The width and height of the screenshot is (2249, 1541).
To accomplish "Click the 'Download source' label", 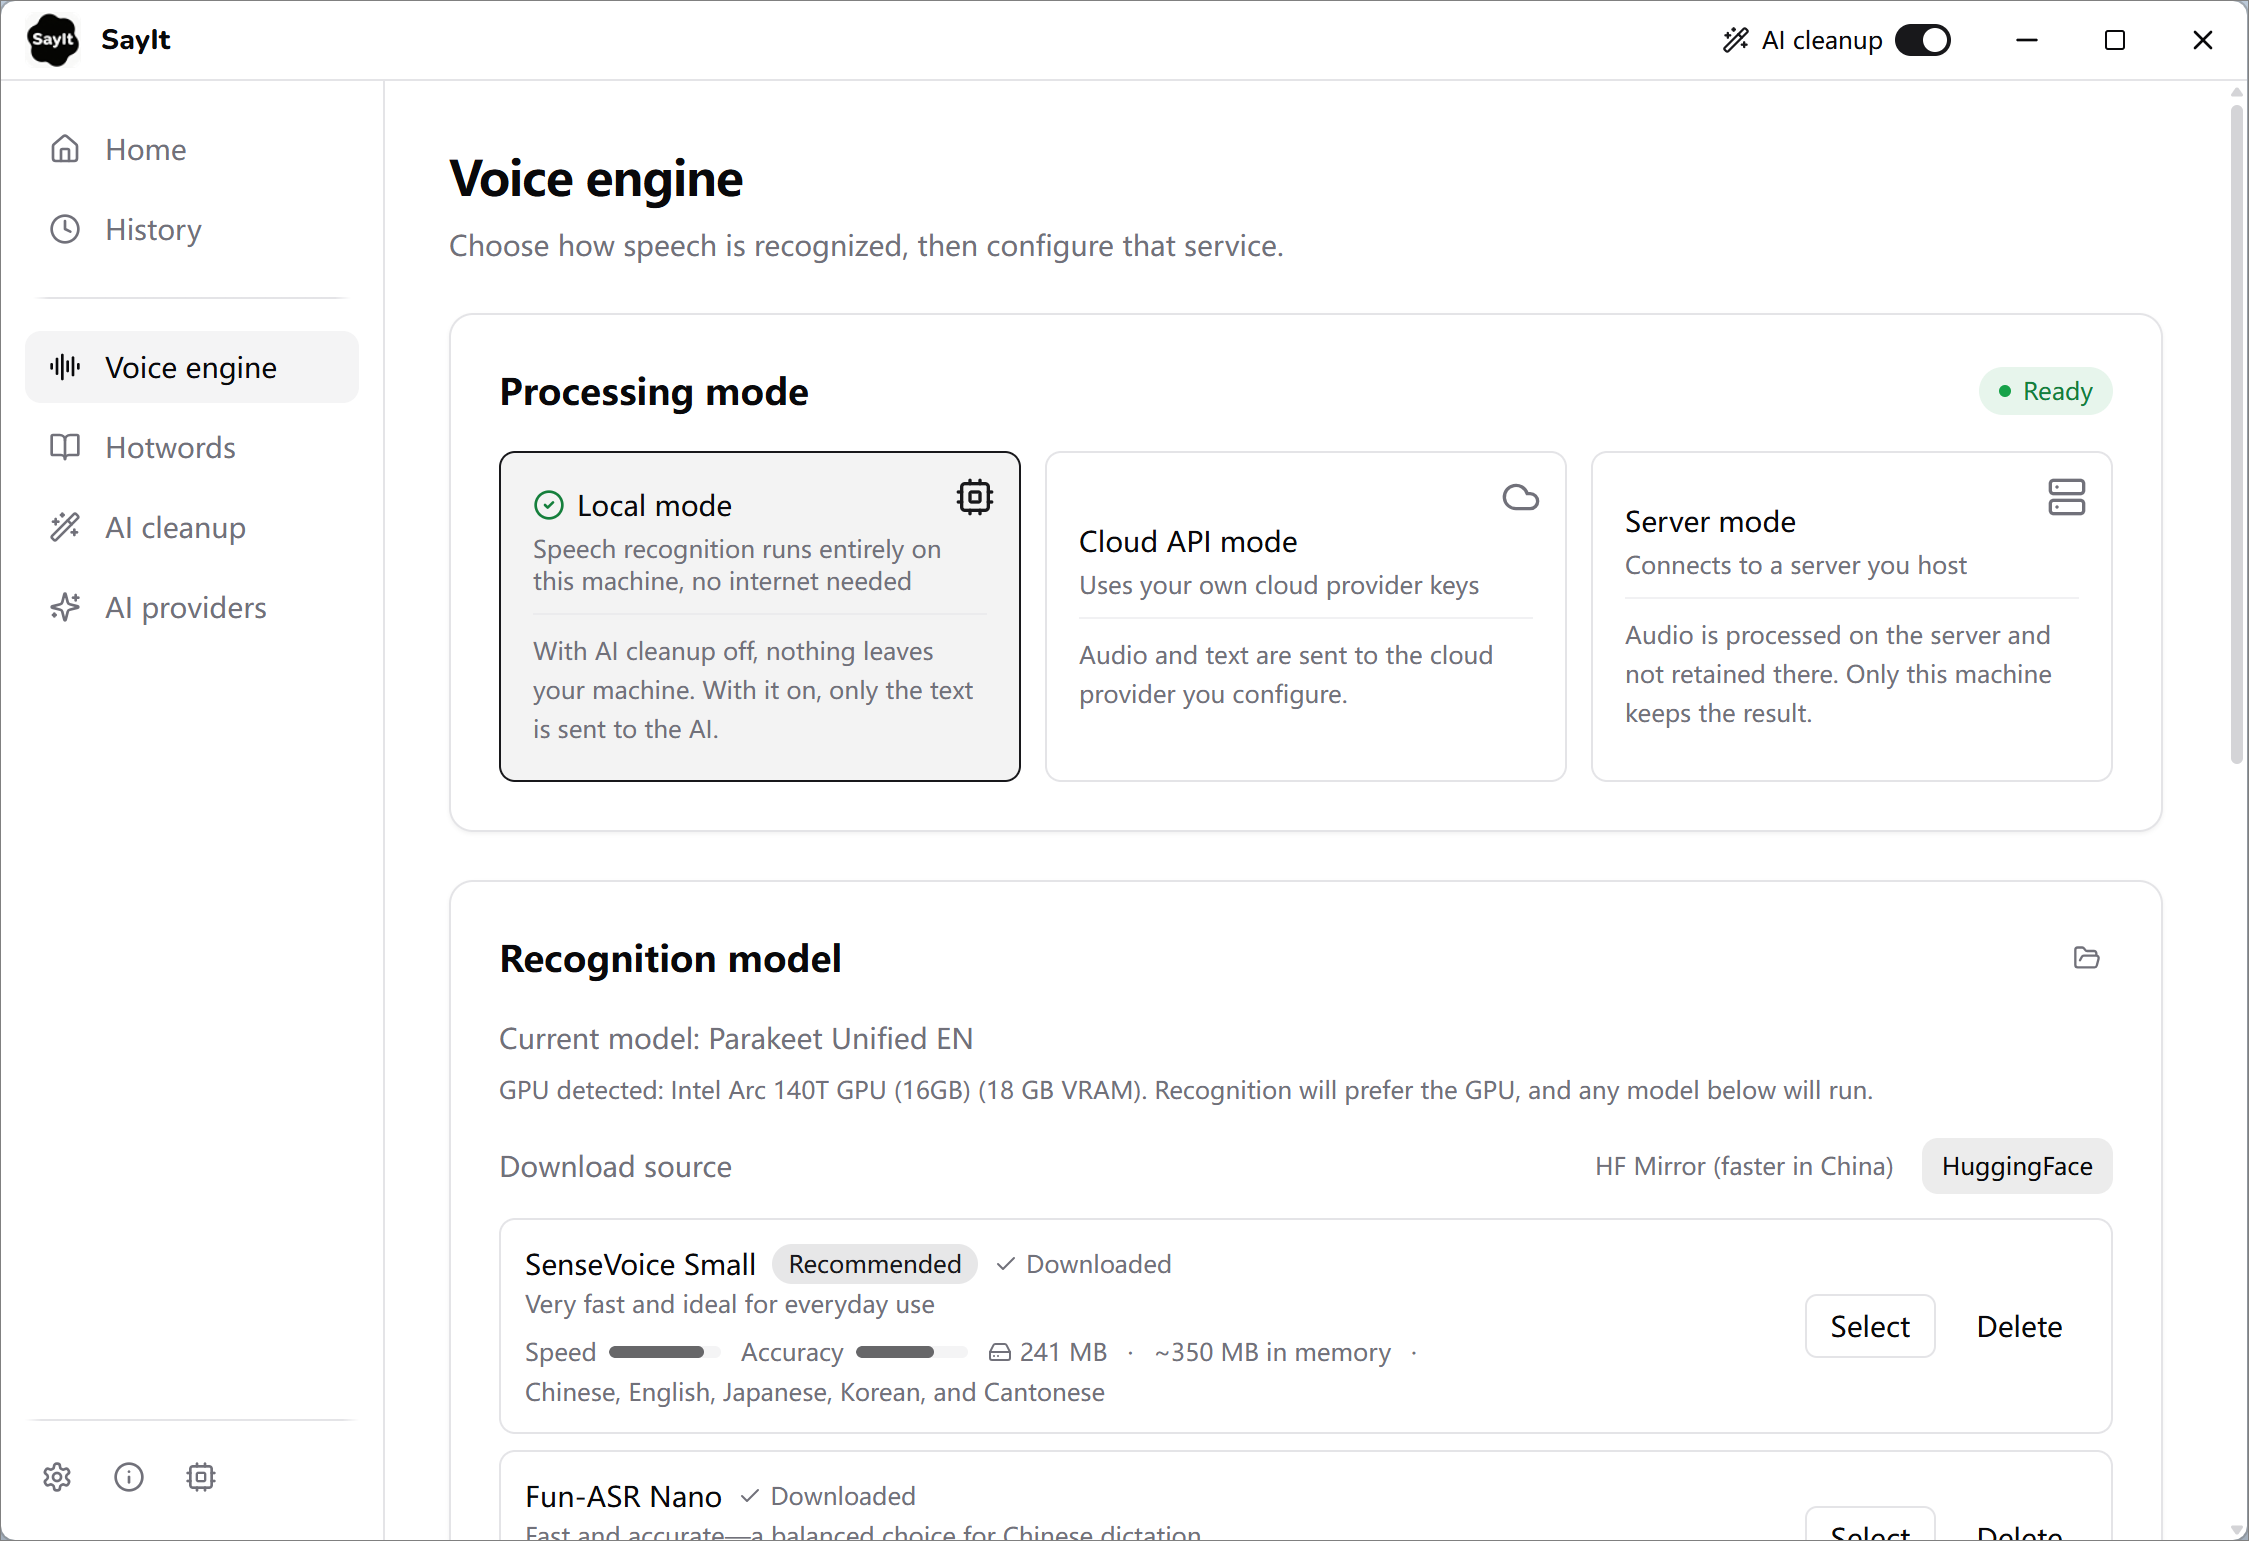I will click(x=616, y=1166).
